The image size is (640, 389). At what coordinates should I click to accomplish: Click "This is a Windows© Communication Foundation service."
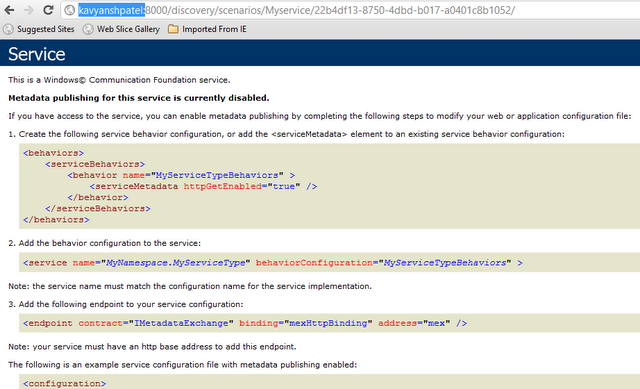click(x=119, y=80)
